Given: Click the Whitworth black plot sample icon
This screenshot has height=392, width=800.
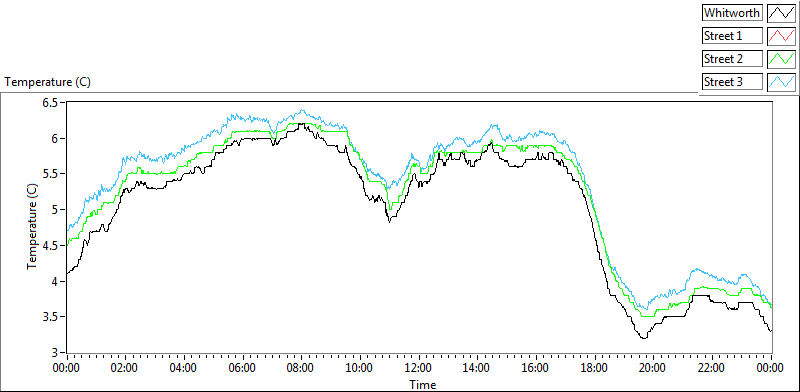Looking at the screenshot, I should click(x=781, y=13).
